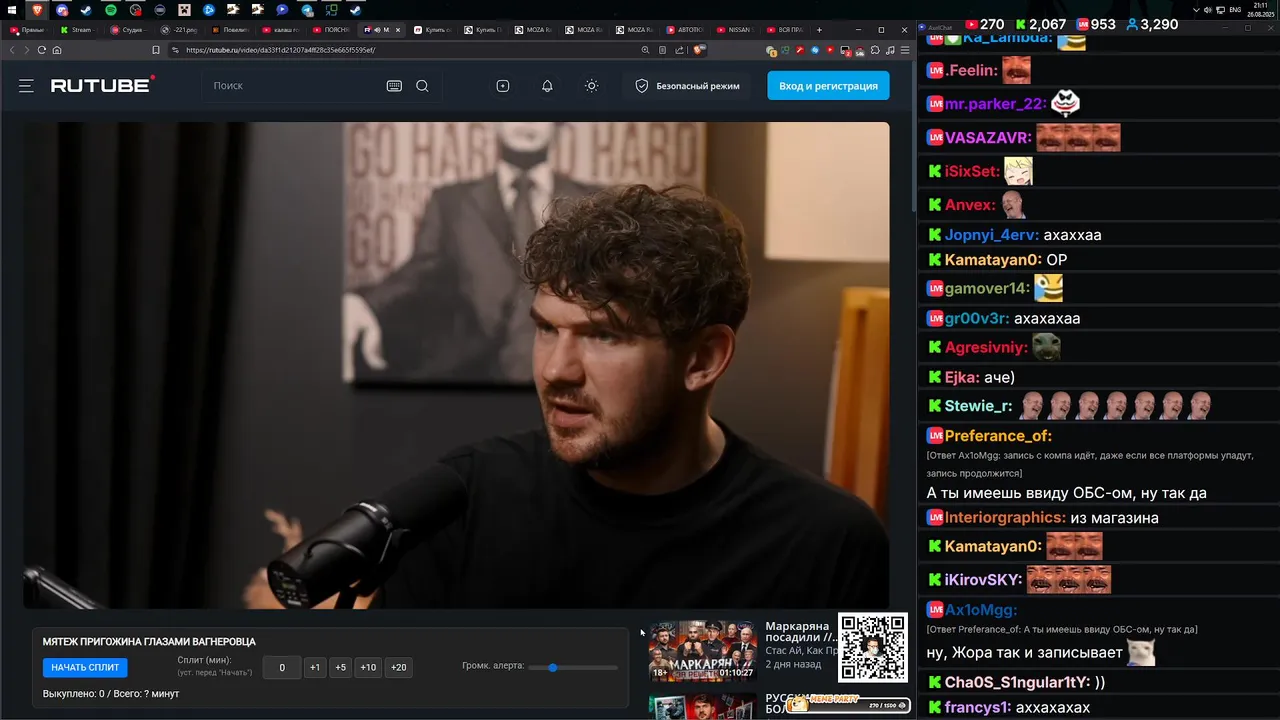Open Telegram from the taskbar
The height and width of the screenshot is (720, 1280).
click(x=307, y=10)
